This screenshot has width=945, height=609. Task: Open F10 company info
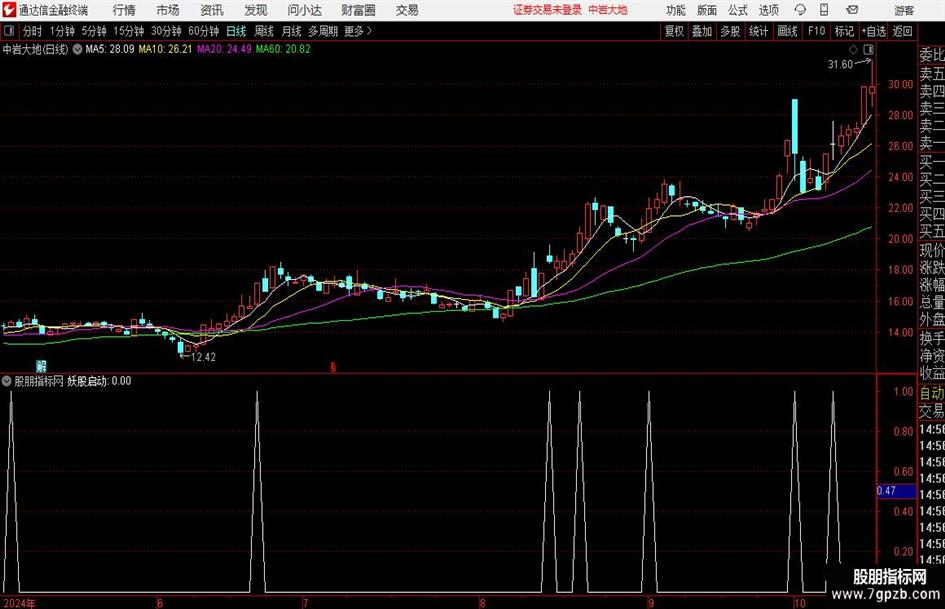click(816, 31)
